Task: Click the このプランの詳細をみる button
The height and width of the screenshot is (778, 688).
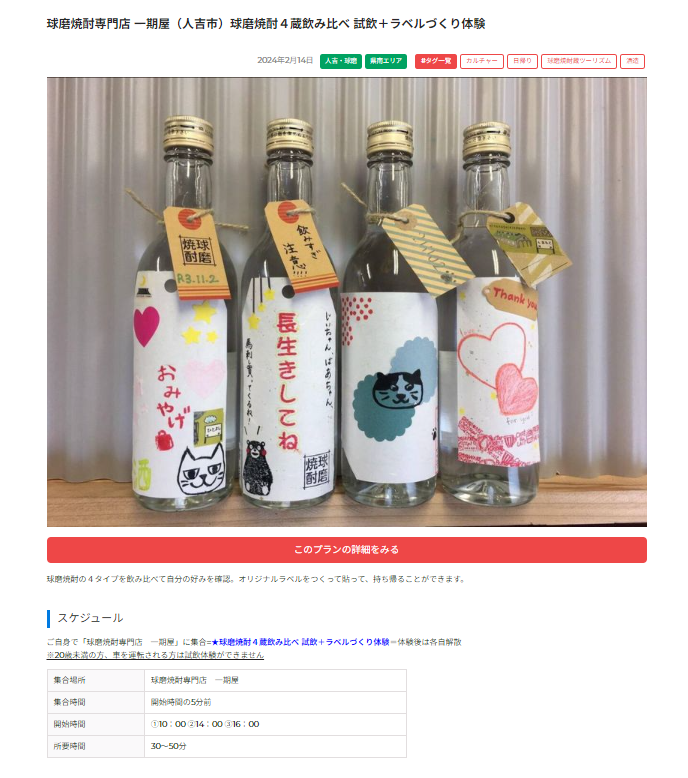Action: click(347, 549)
